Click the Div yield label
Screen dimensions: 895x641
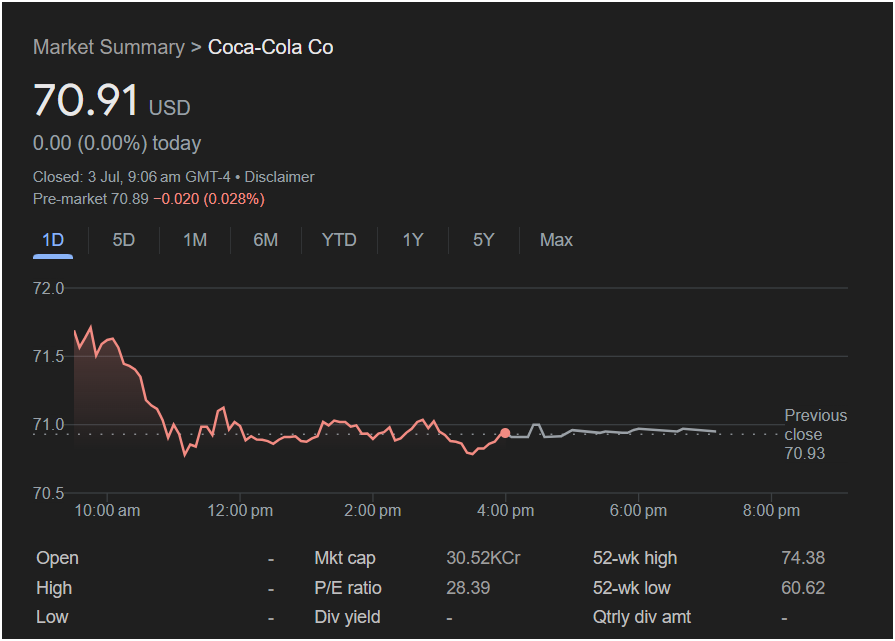click(x=347, y=618)
